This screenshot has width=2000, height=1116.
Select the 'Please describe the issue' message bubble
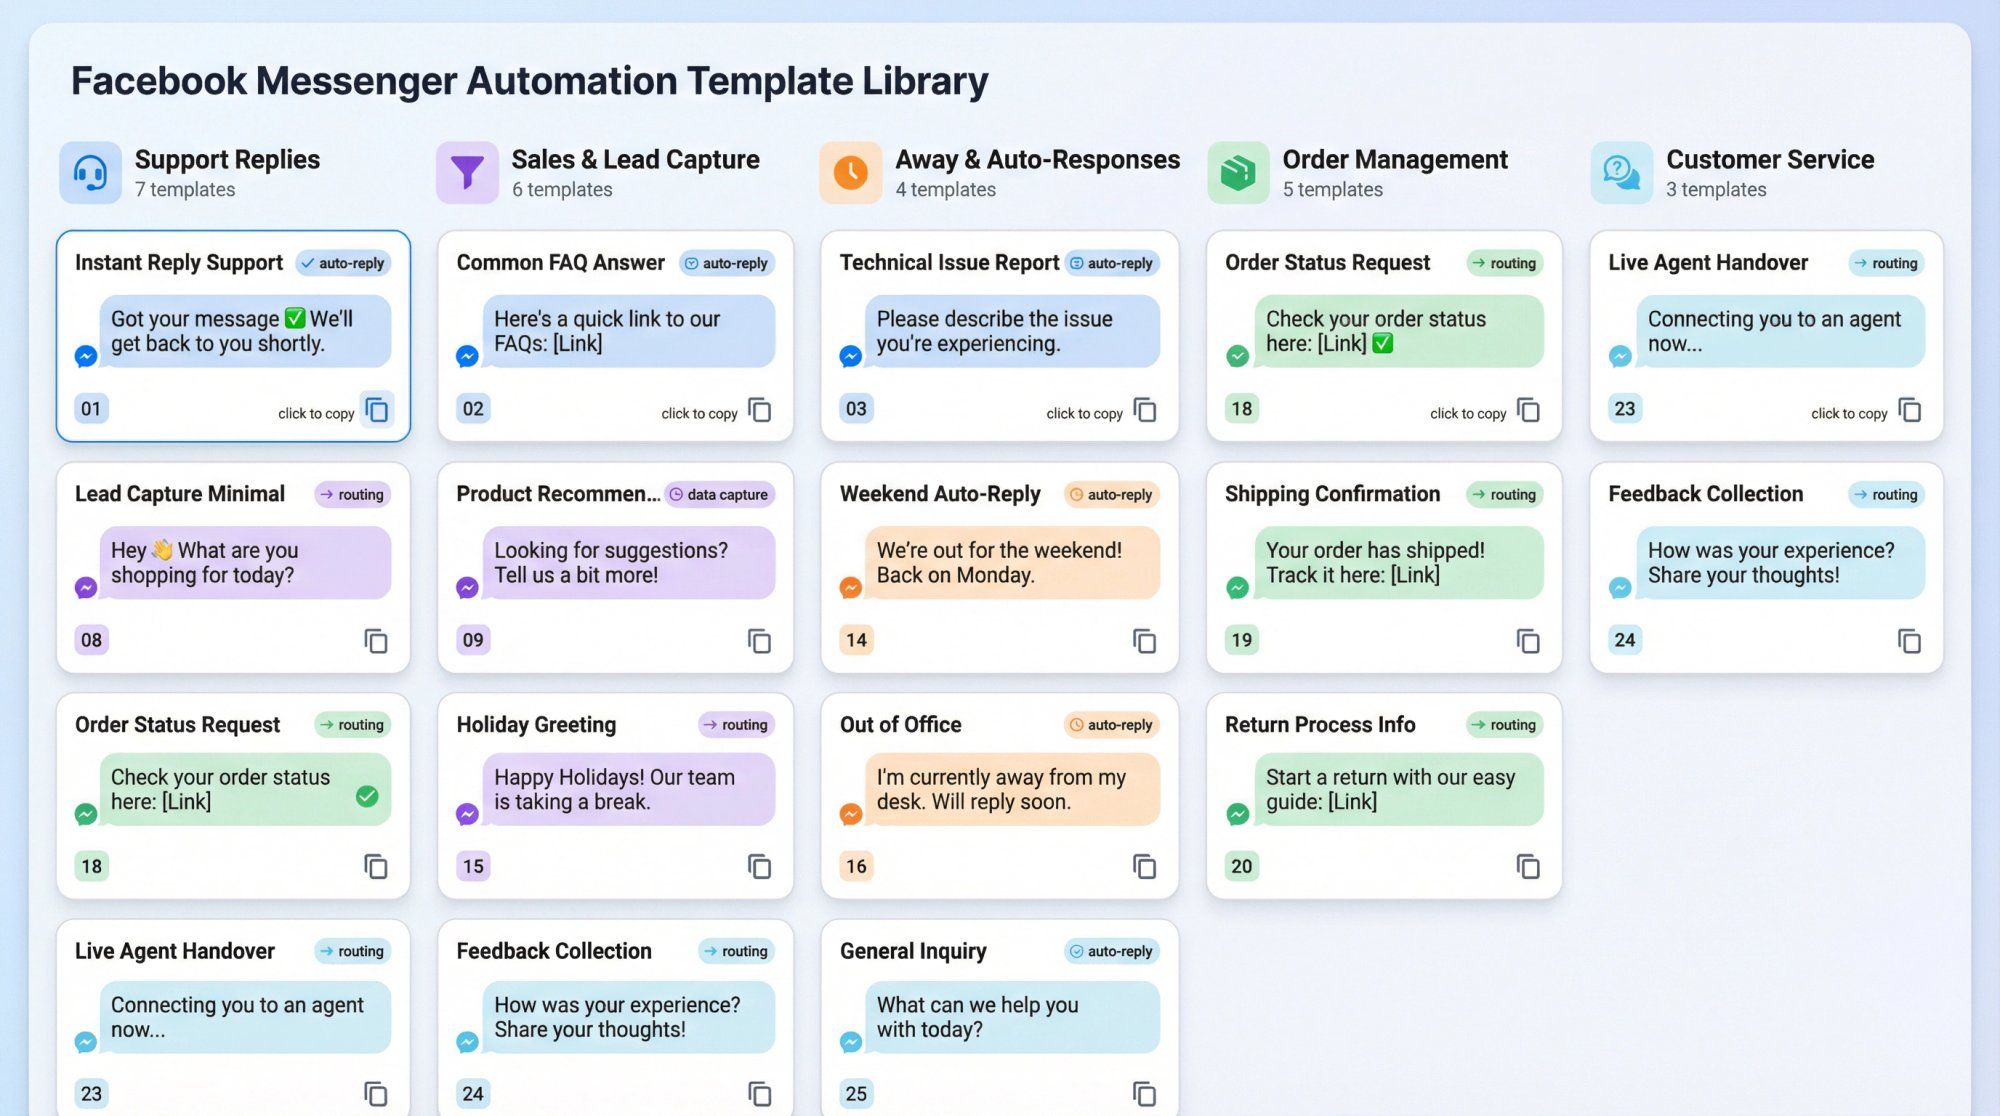pyautogui.click(x=1012, y=331)
